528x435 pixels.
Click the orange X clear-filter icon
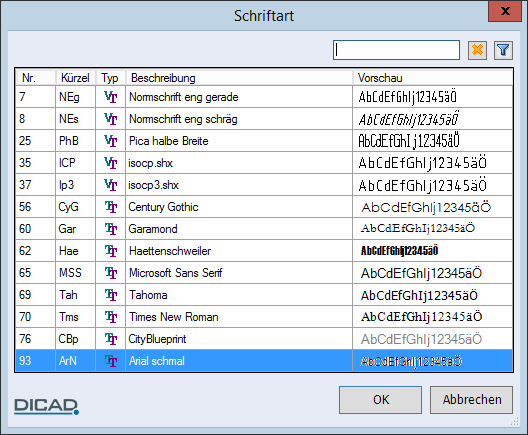477,50
